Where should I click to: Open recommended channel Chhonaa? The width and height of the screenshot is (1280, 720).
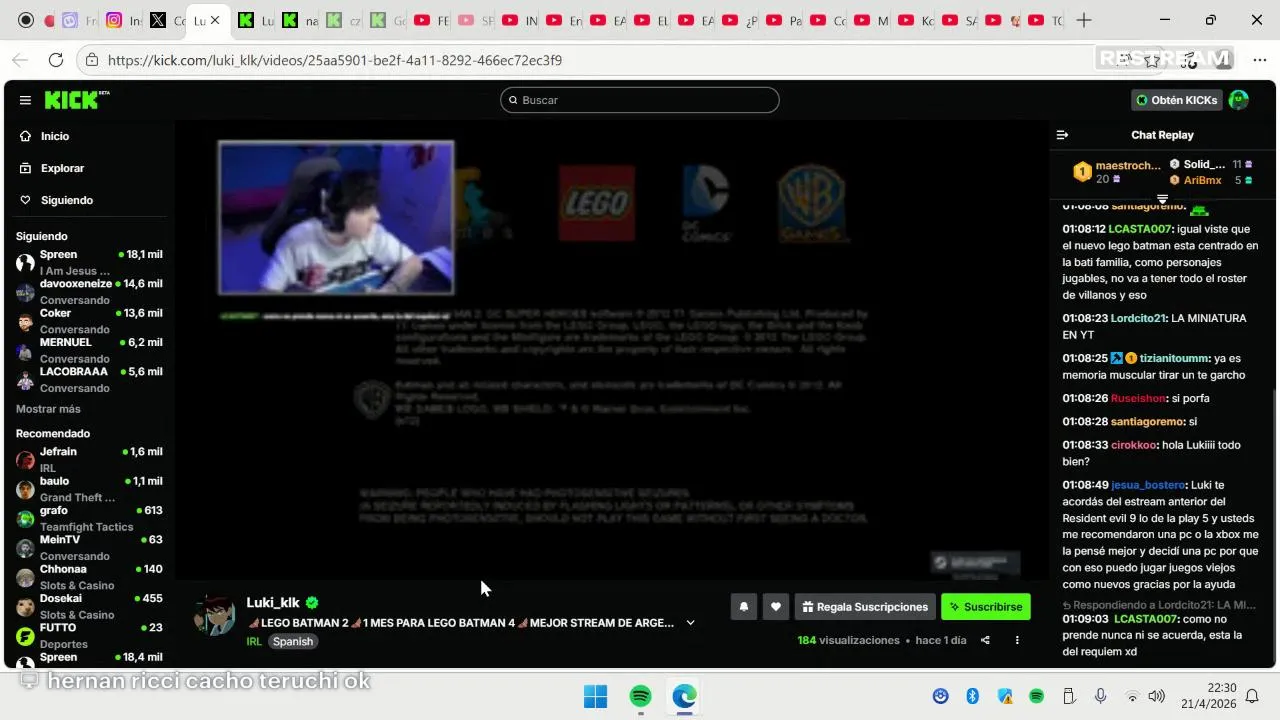click(x=88, y=577)
